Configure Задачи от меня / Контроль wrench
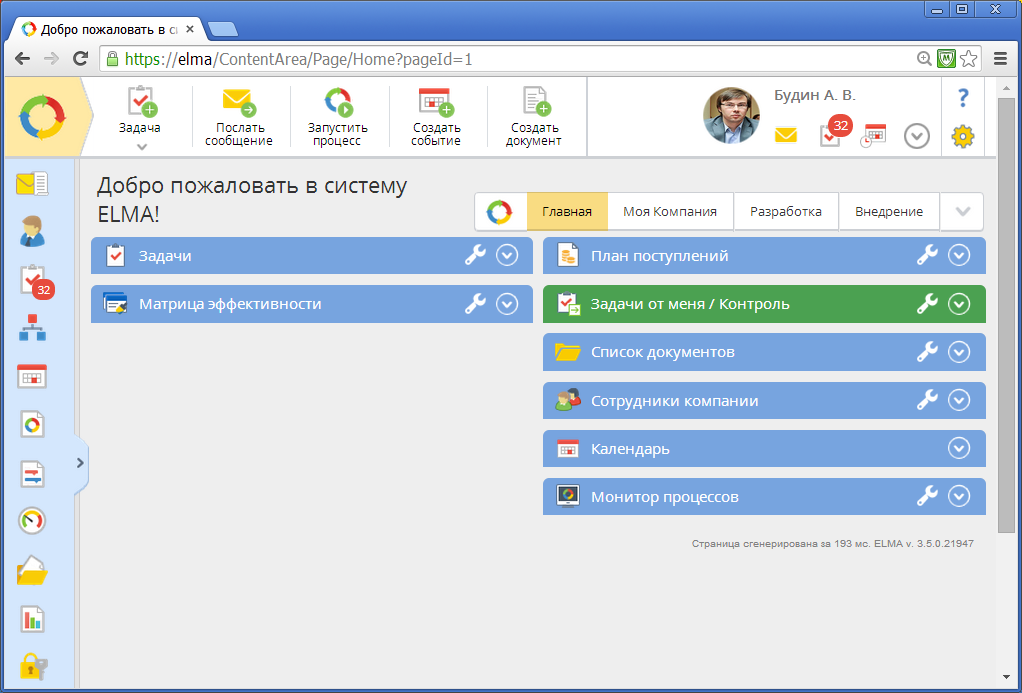The width and height of the screenshot is (1022, 693). 927,303
